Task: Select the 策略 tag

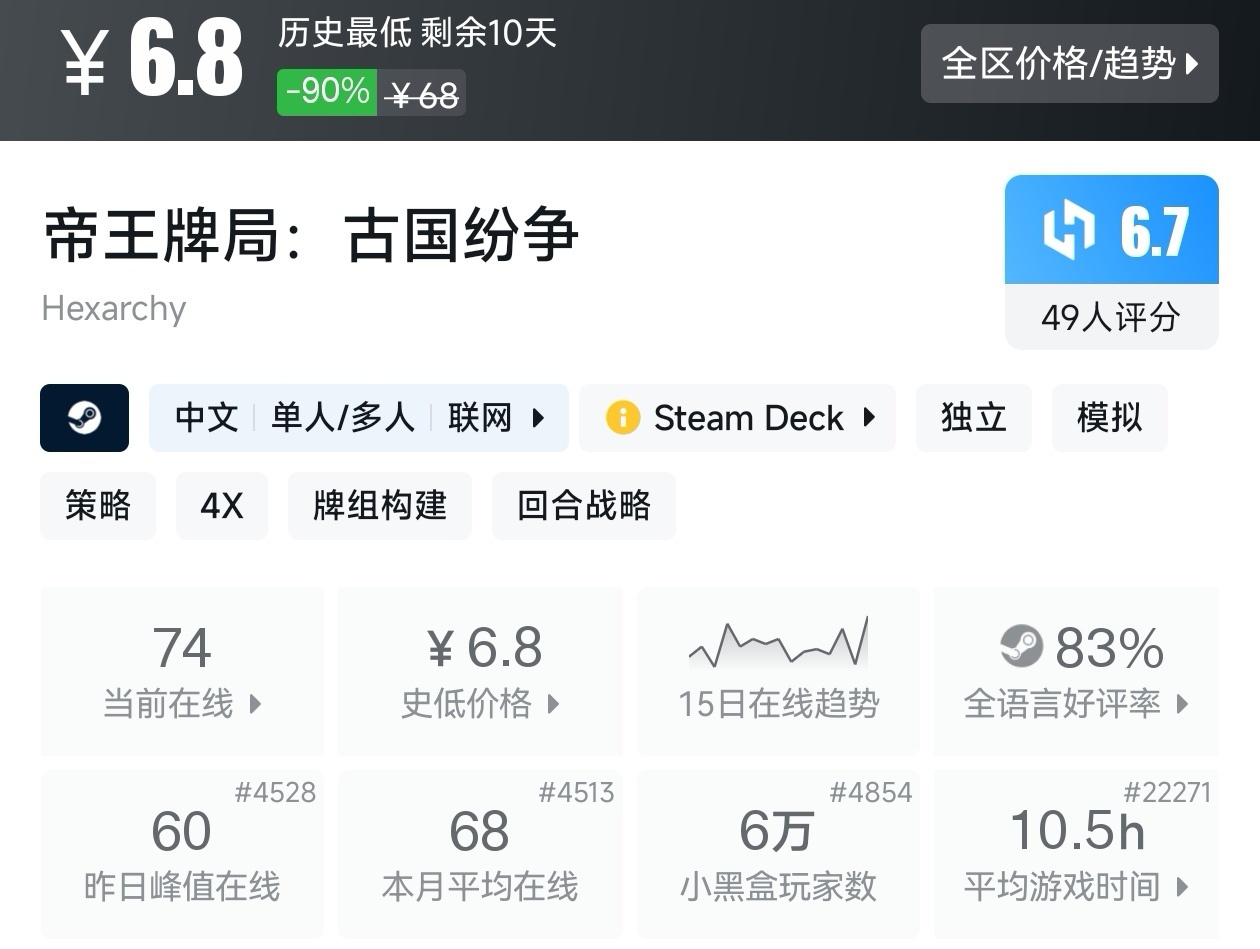Action: (98, 506)
